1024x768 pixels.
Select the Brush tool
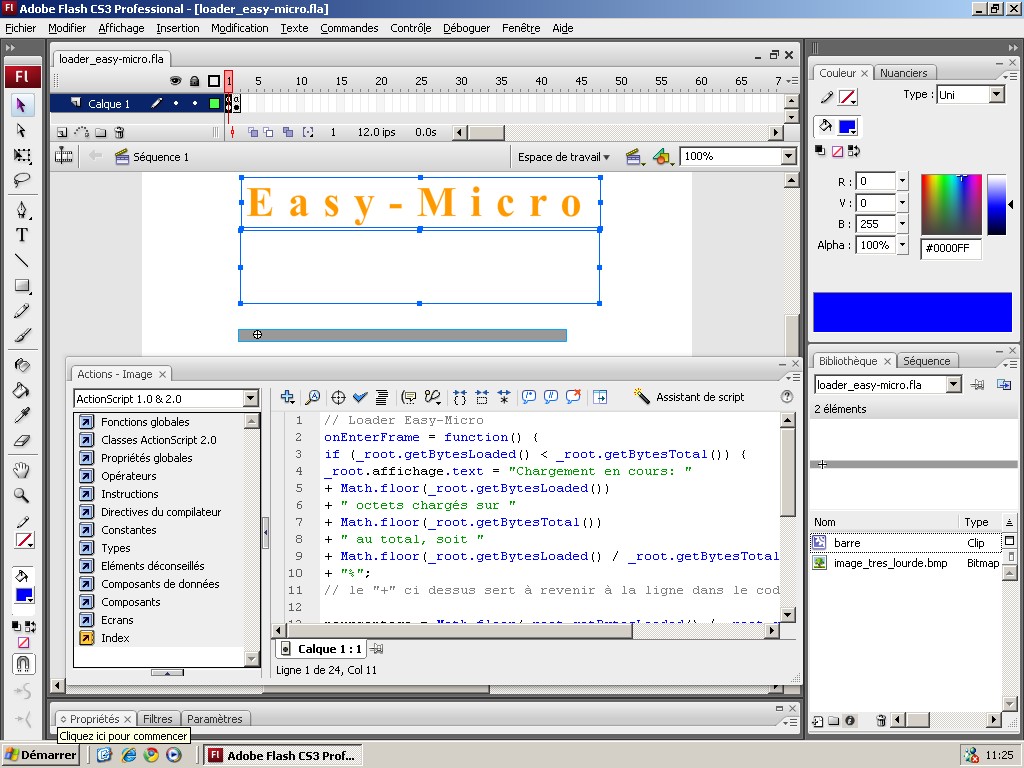[22, 335]
